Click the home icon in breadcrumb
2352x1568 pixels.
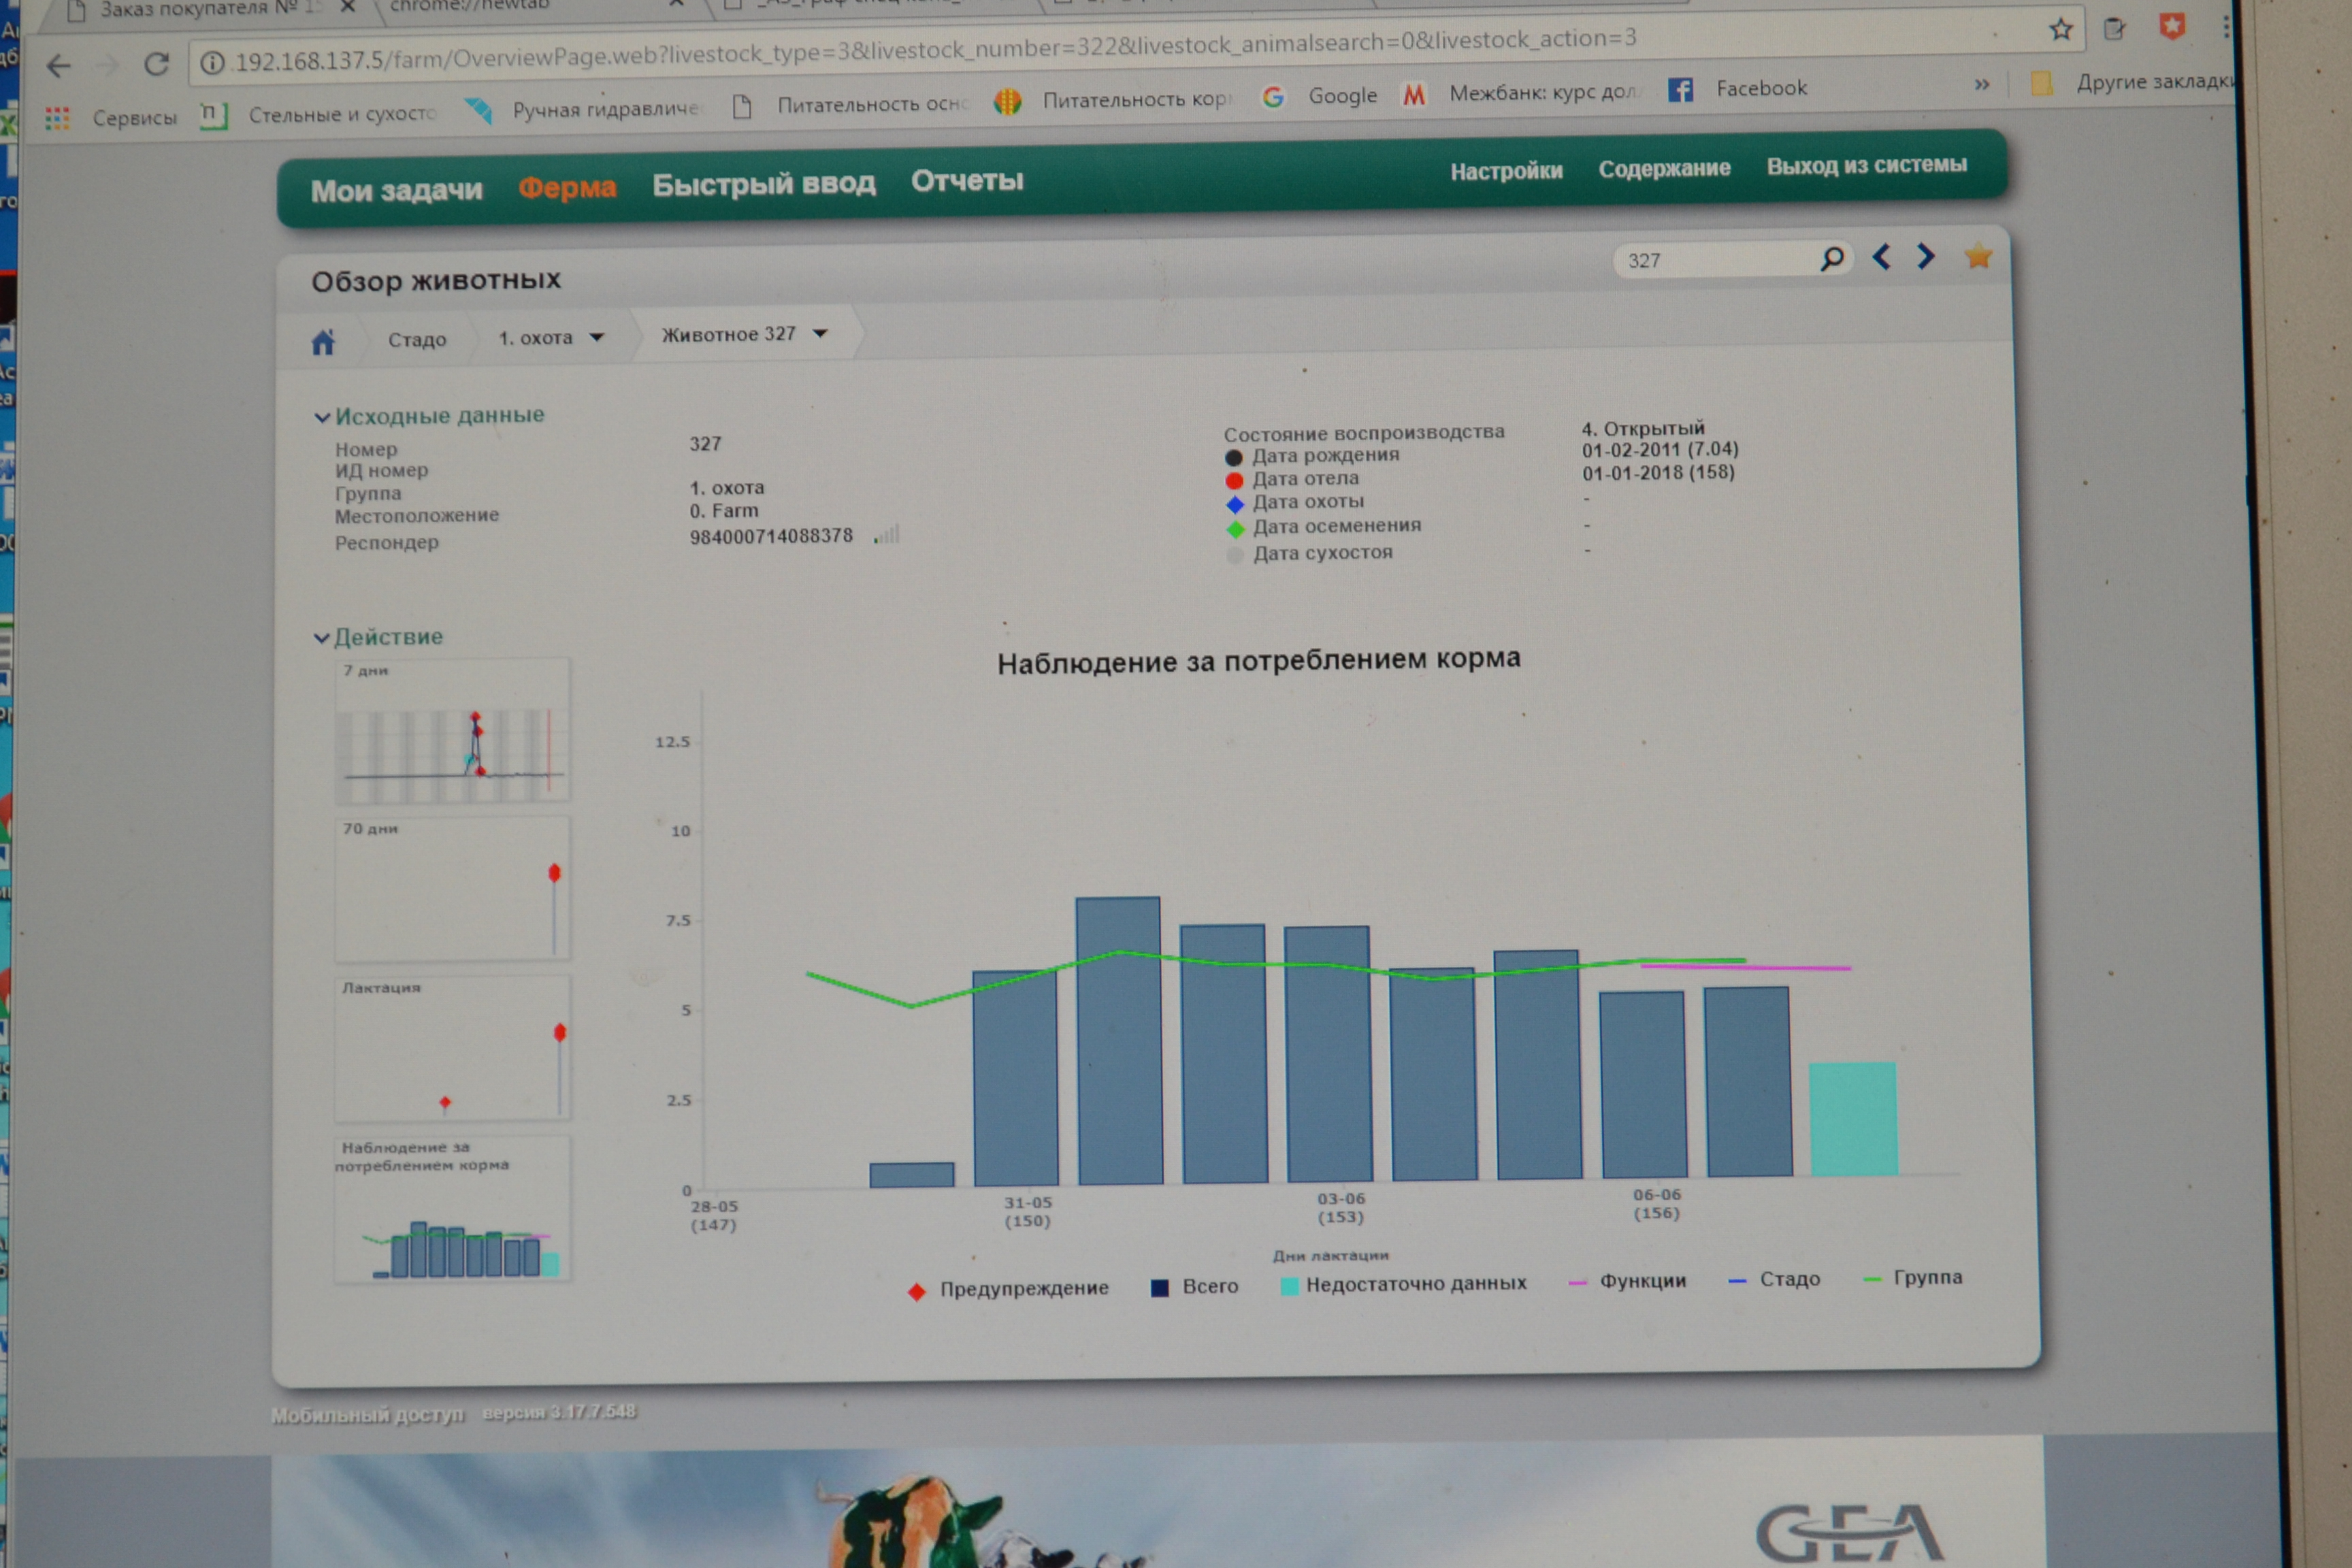click(322, 343)
